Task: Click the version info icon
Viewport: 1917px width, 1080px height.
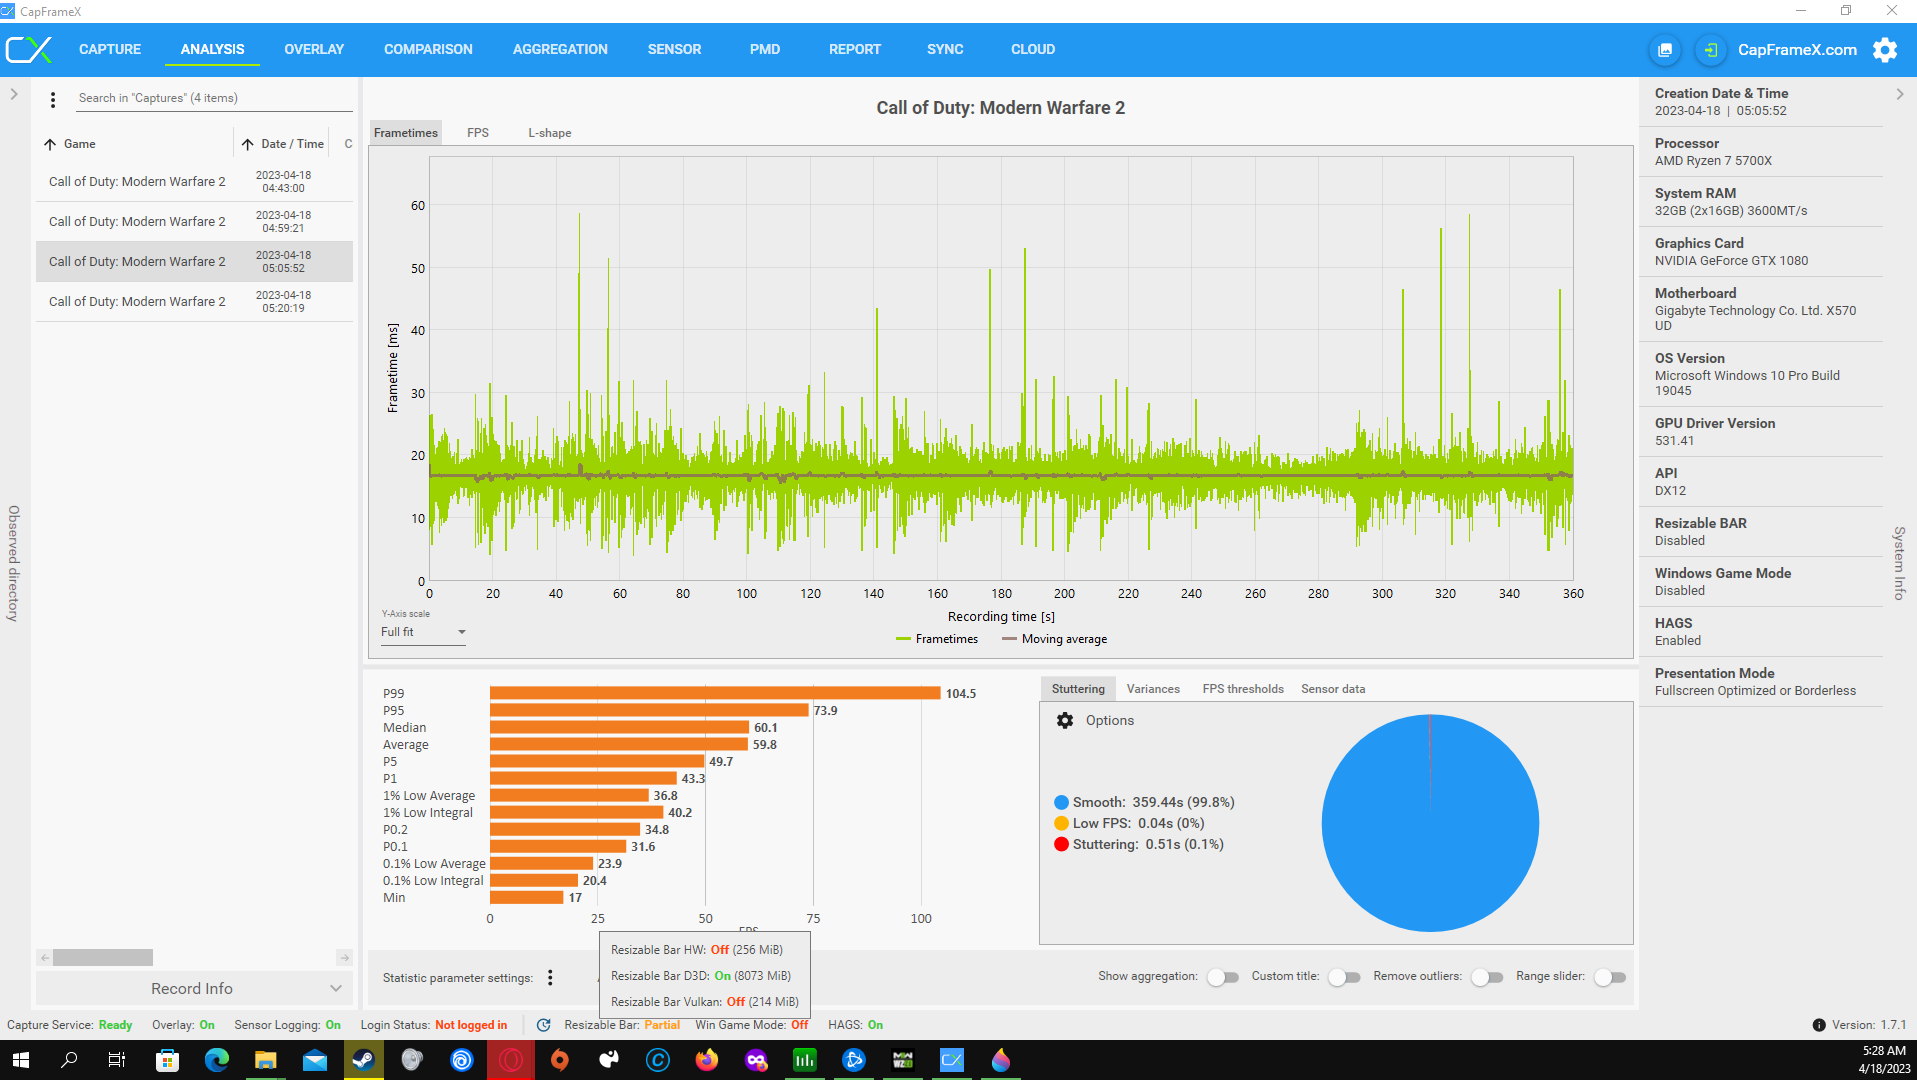Action: 1819,1025
